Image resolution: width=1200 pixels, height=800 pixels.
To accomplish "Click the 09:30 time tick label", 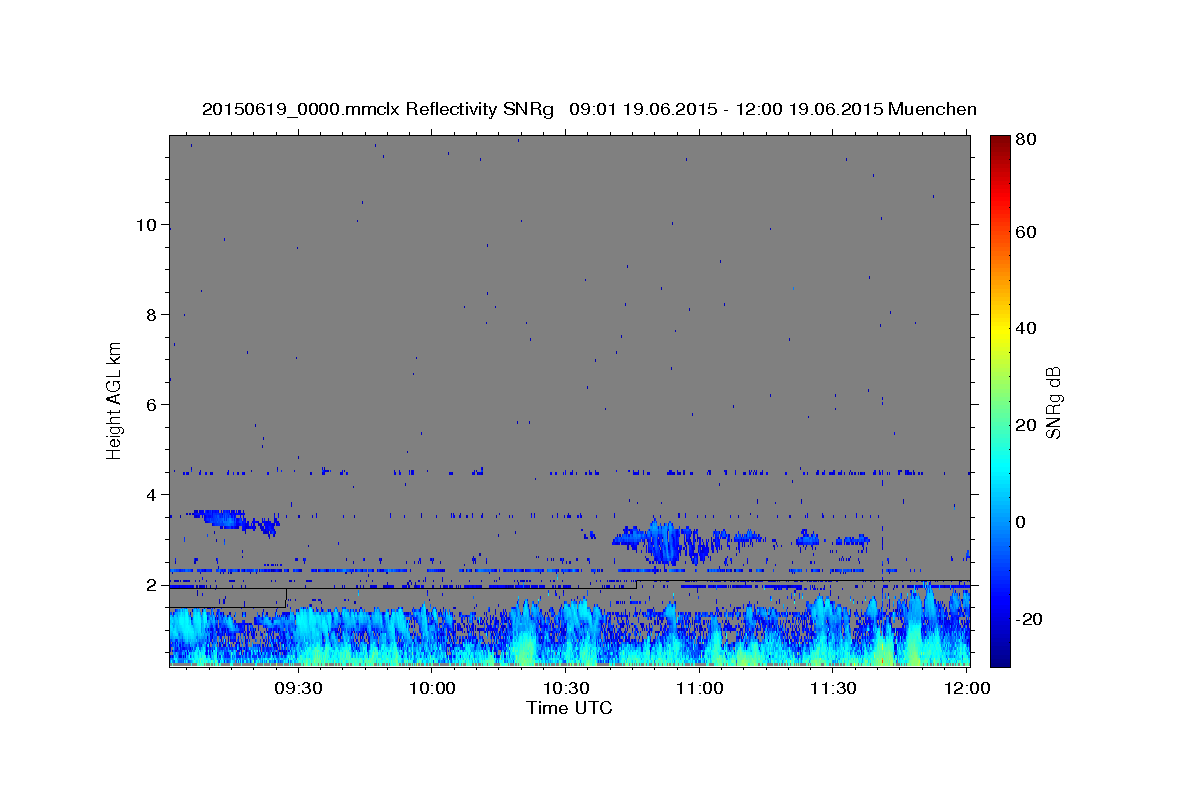I will (x=299, y=688).
